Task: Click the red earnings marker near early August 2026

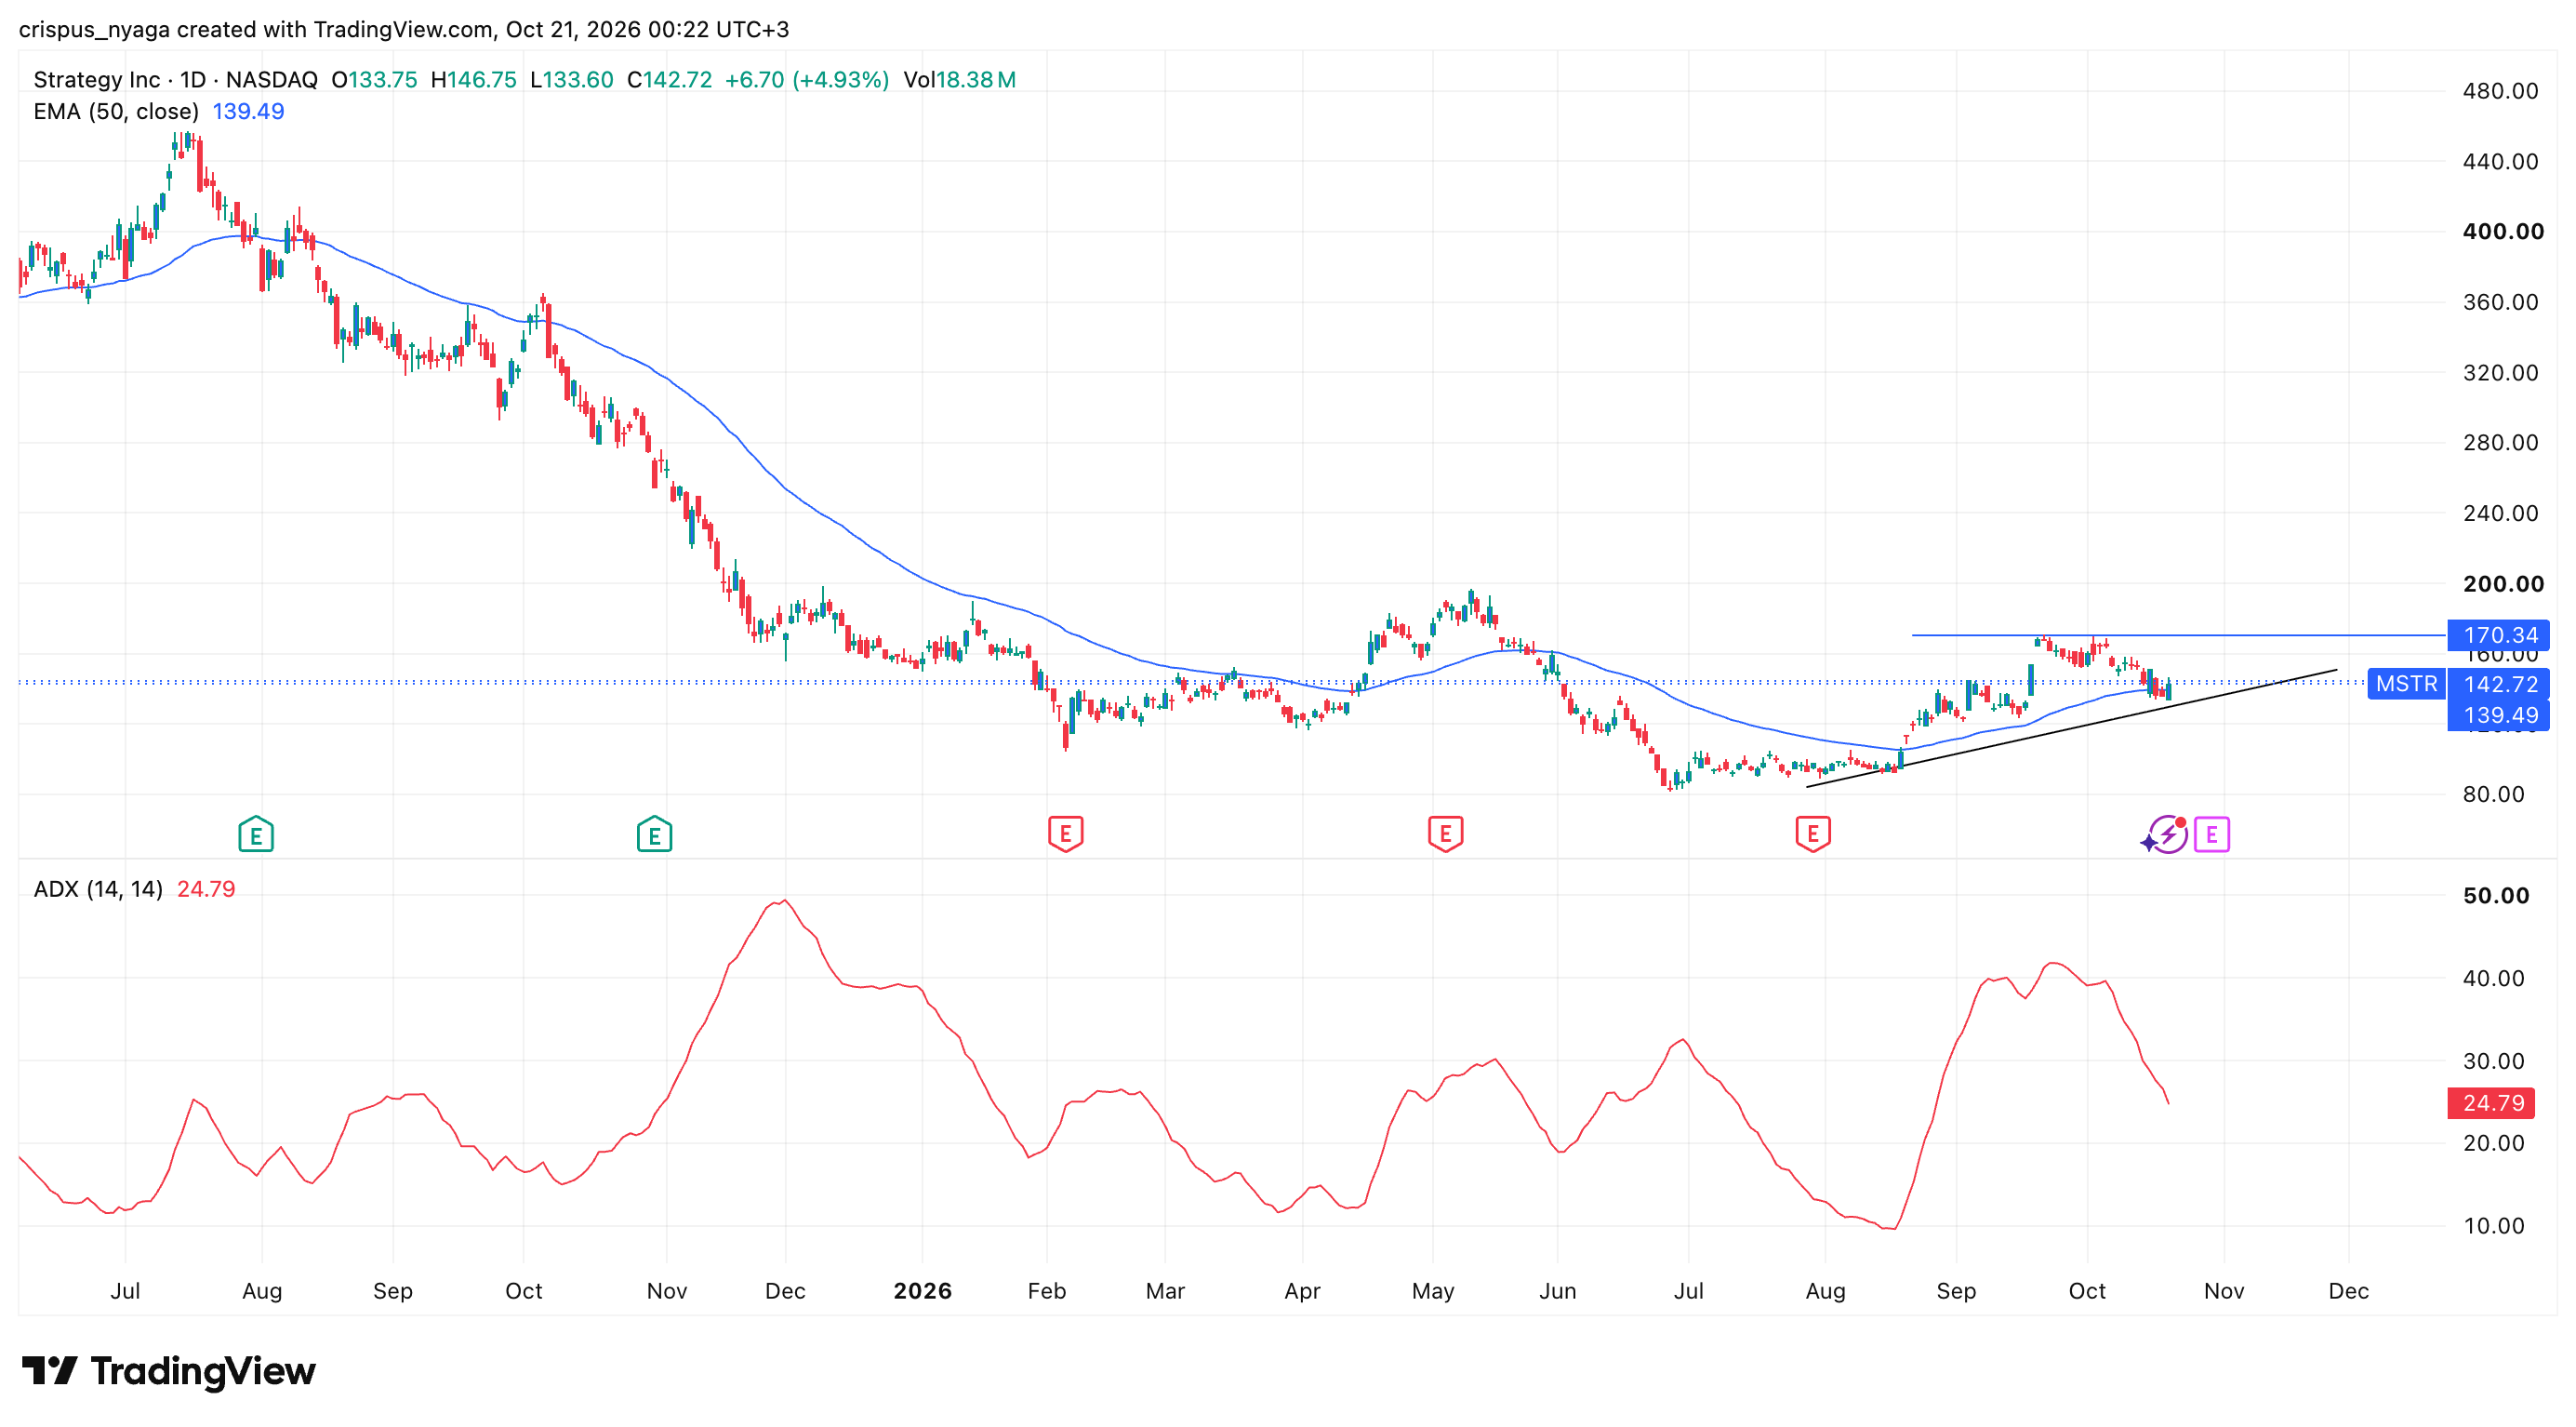Action: click(x=1812, y=834)
